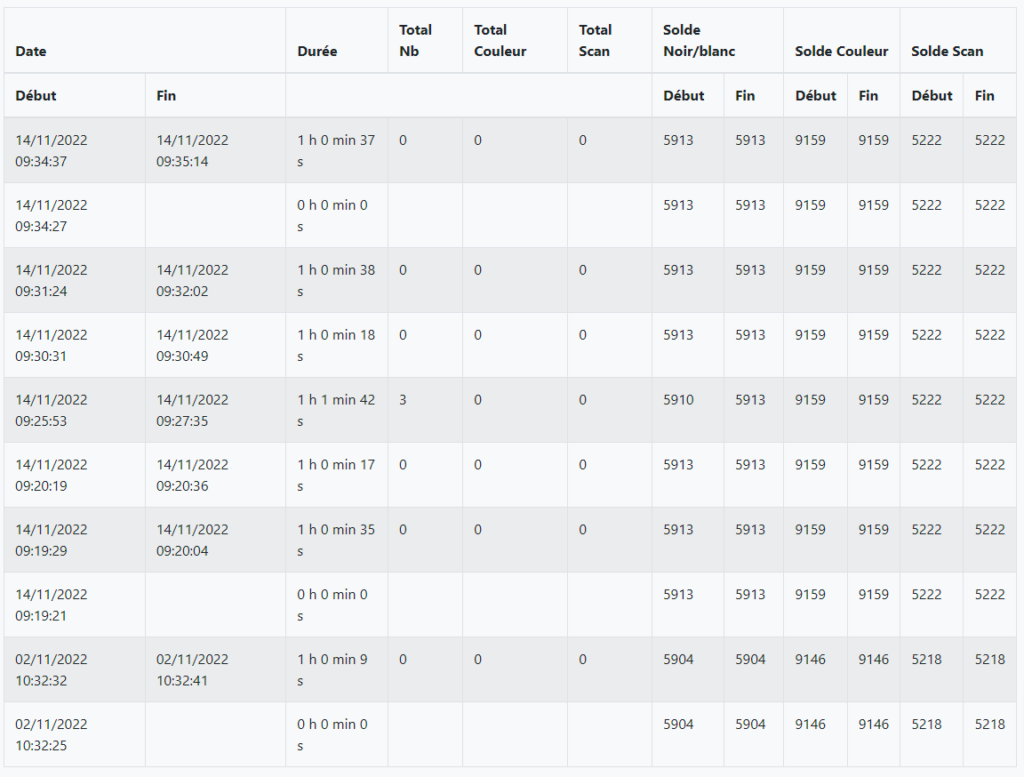Screen dimensions: 1024x777
Task: Click the Début subheader under Date
Action: click(x=36, y=96)
